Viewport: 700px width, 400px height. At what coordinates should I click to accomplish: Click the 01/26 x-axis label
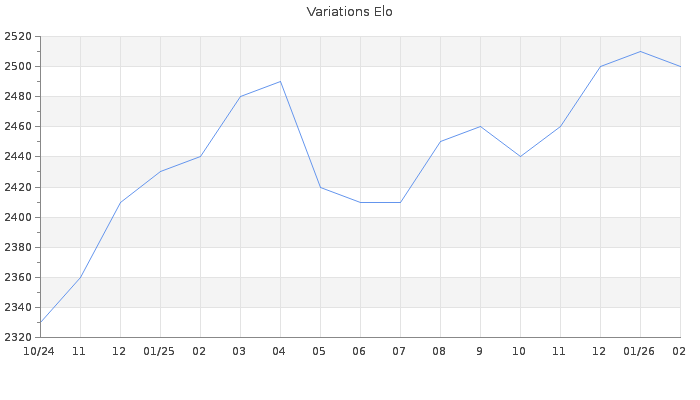click(639, 351)
